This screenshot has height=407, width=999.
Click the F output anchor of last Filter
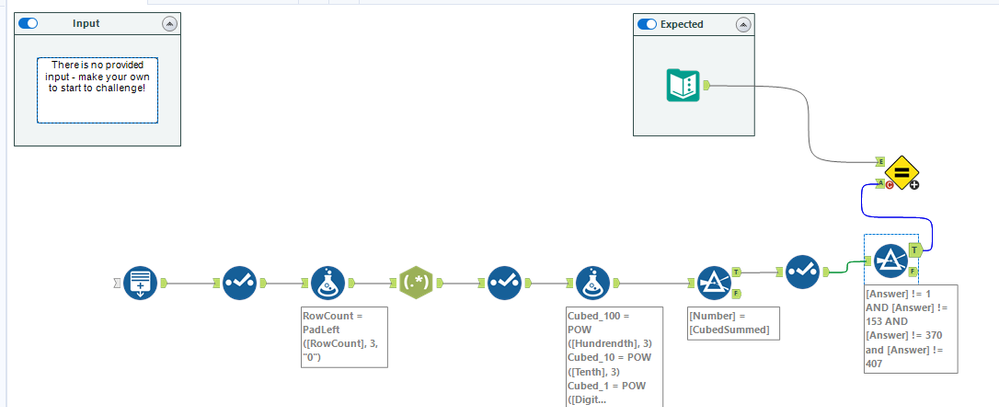(914, 272)
